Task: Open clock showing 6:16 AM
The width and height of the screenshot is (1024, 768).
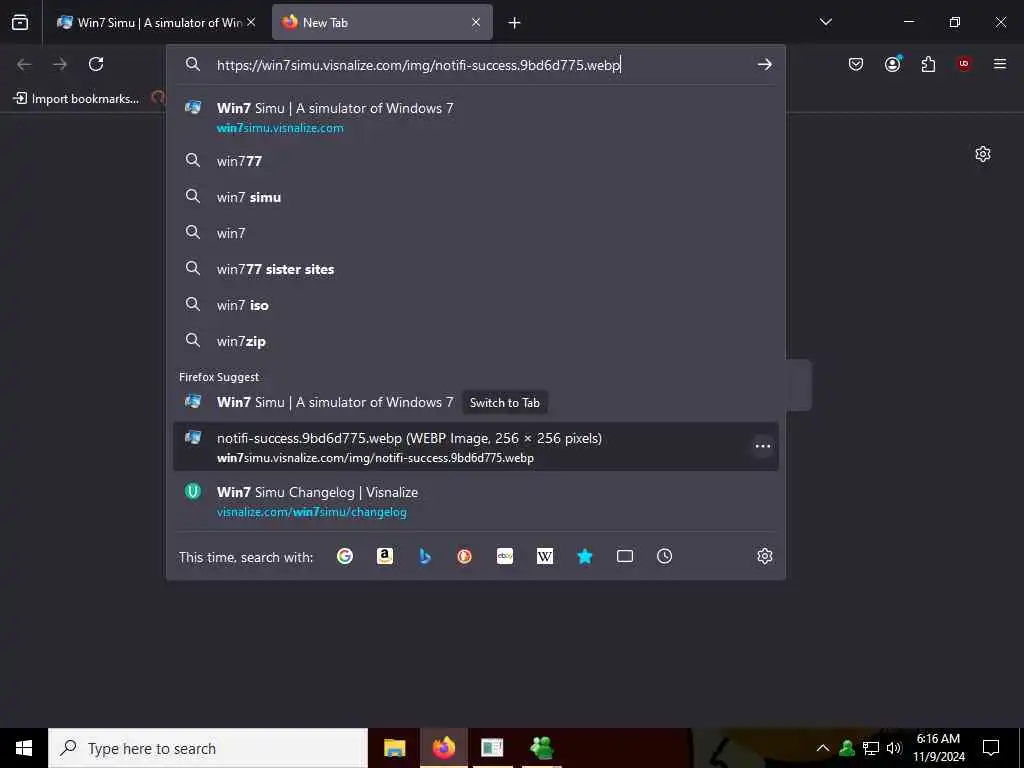Action: click(938, 748)
